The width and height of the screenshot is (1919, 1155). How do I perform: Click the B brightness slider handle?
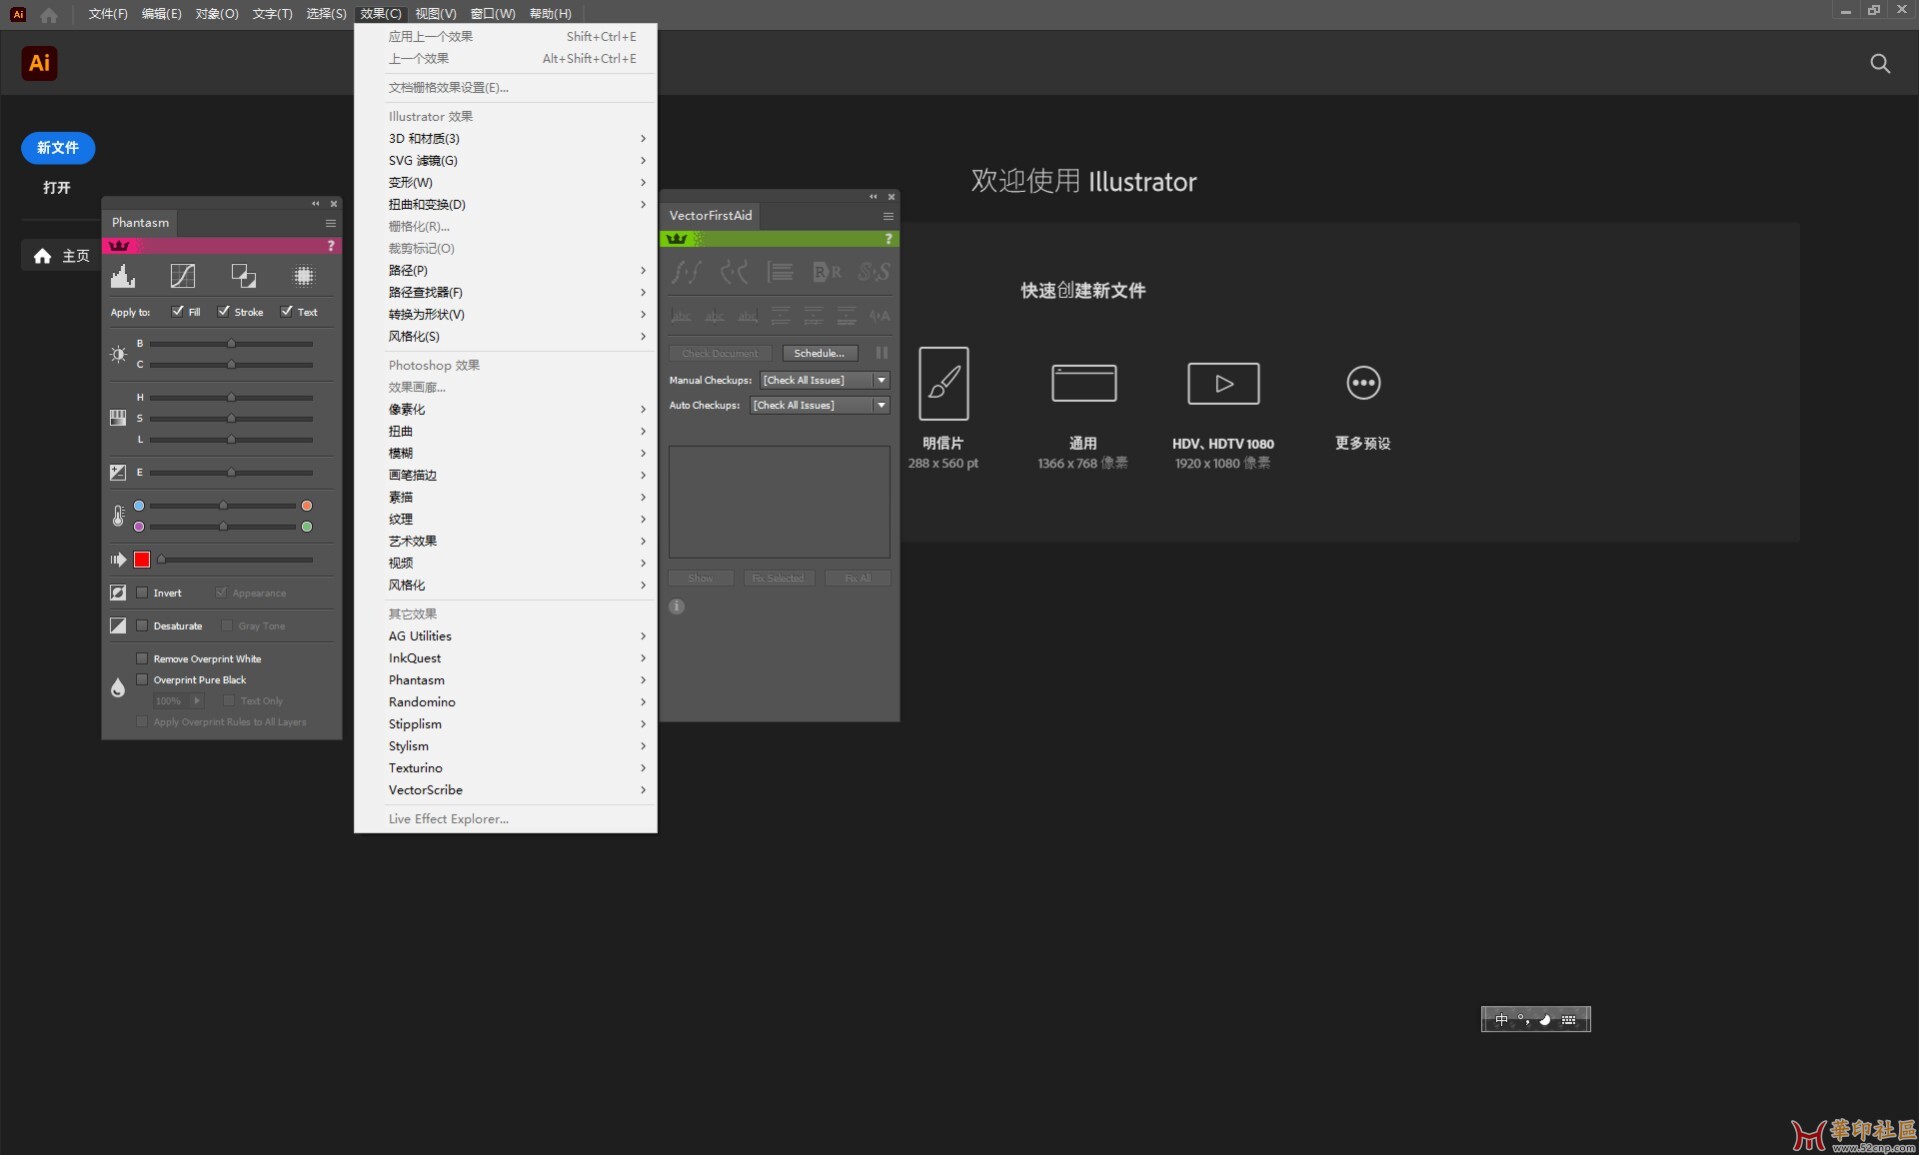click(x=231, y=344)
